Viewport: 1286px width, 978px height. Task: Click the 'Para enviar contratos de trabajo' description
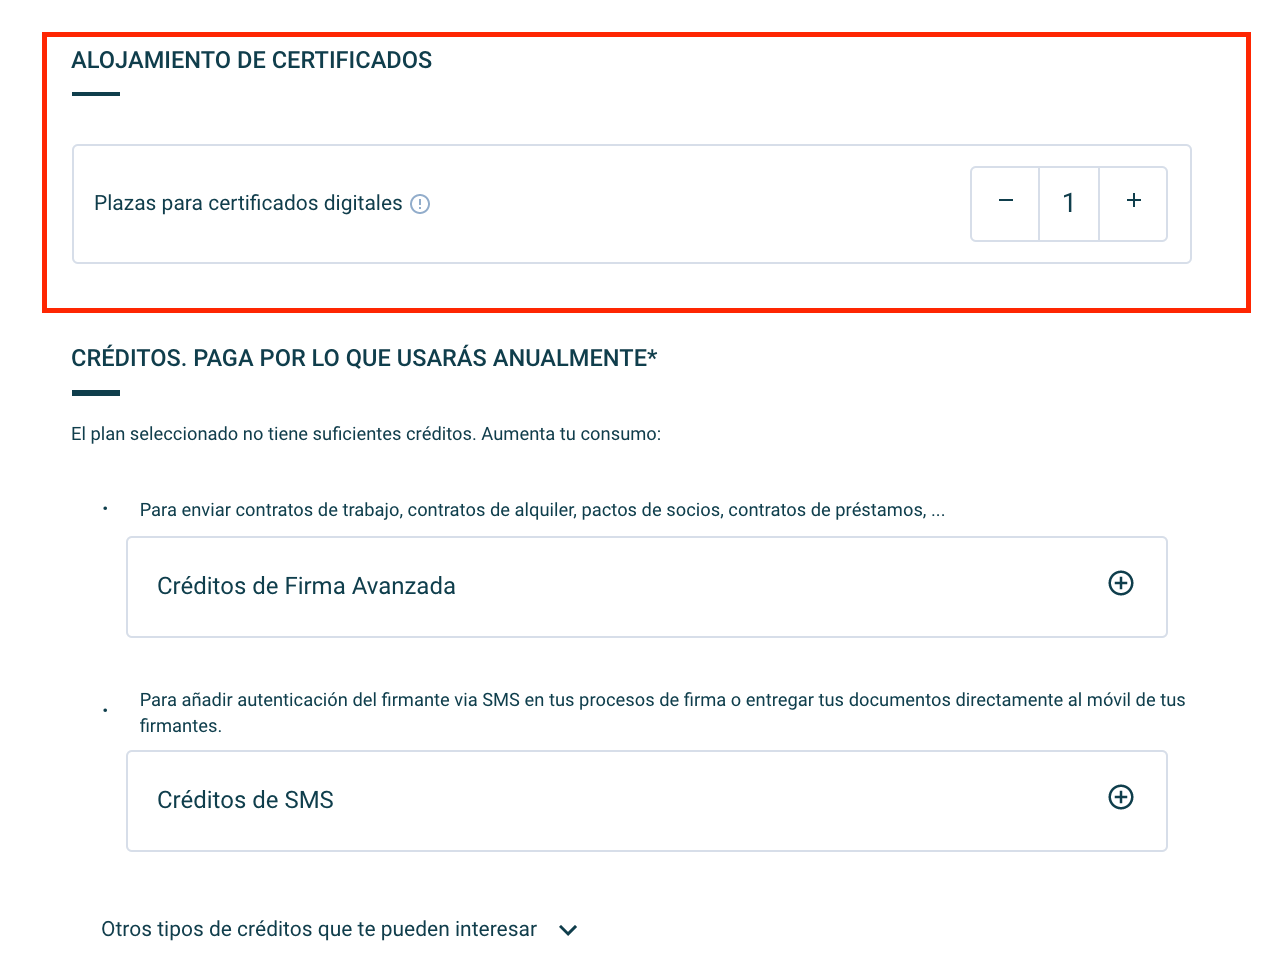(542, 511)
